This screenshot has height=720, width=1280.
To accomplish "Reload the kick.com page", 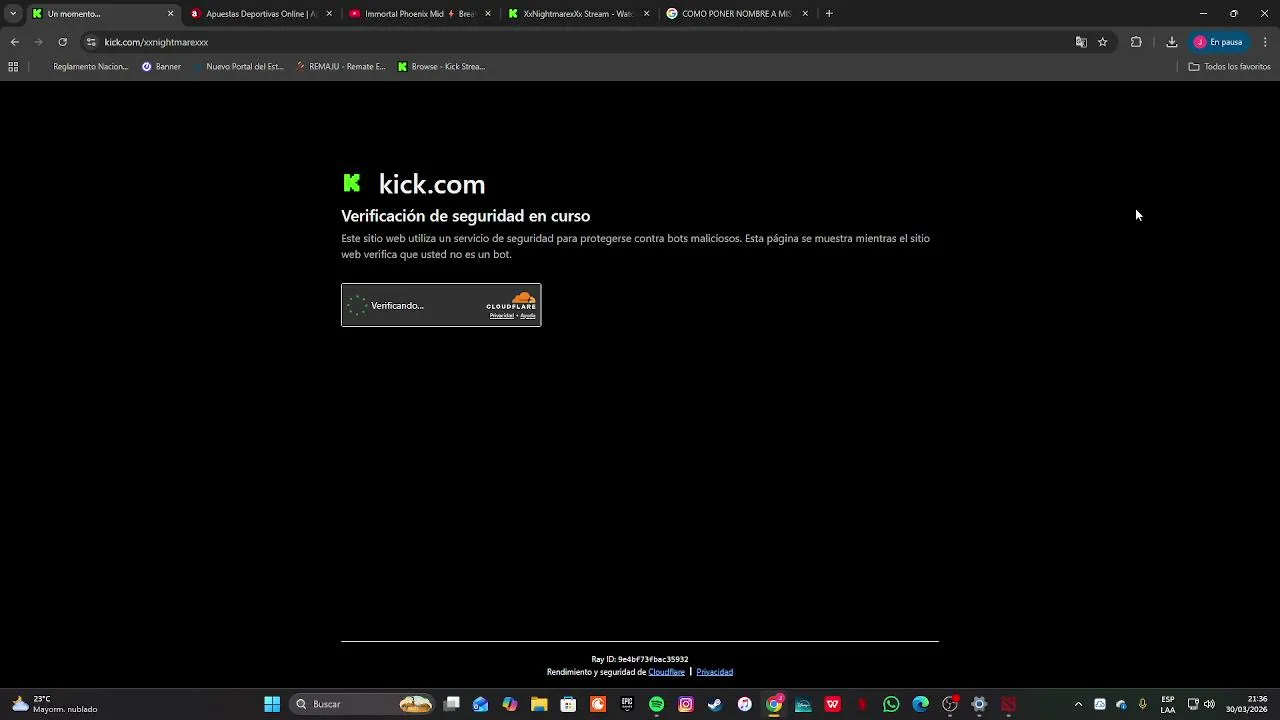I will tap(62, 42).
